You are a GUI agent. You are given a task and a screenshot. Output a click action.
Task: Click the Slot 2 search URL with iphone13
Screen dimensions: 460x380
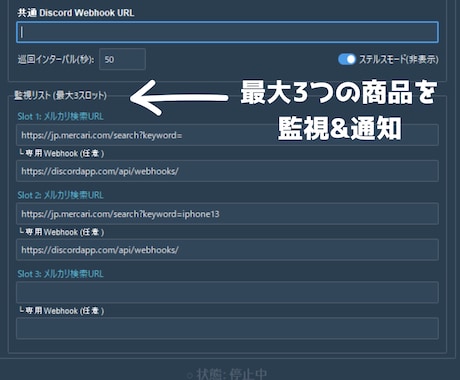227,214
